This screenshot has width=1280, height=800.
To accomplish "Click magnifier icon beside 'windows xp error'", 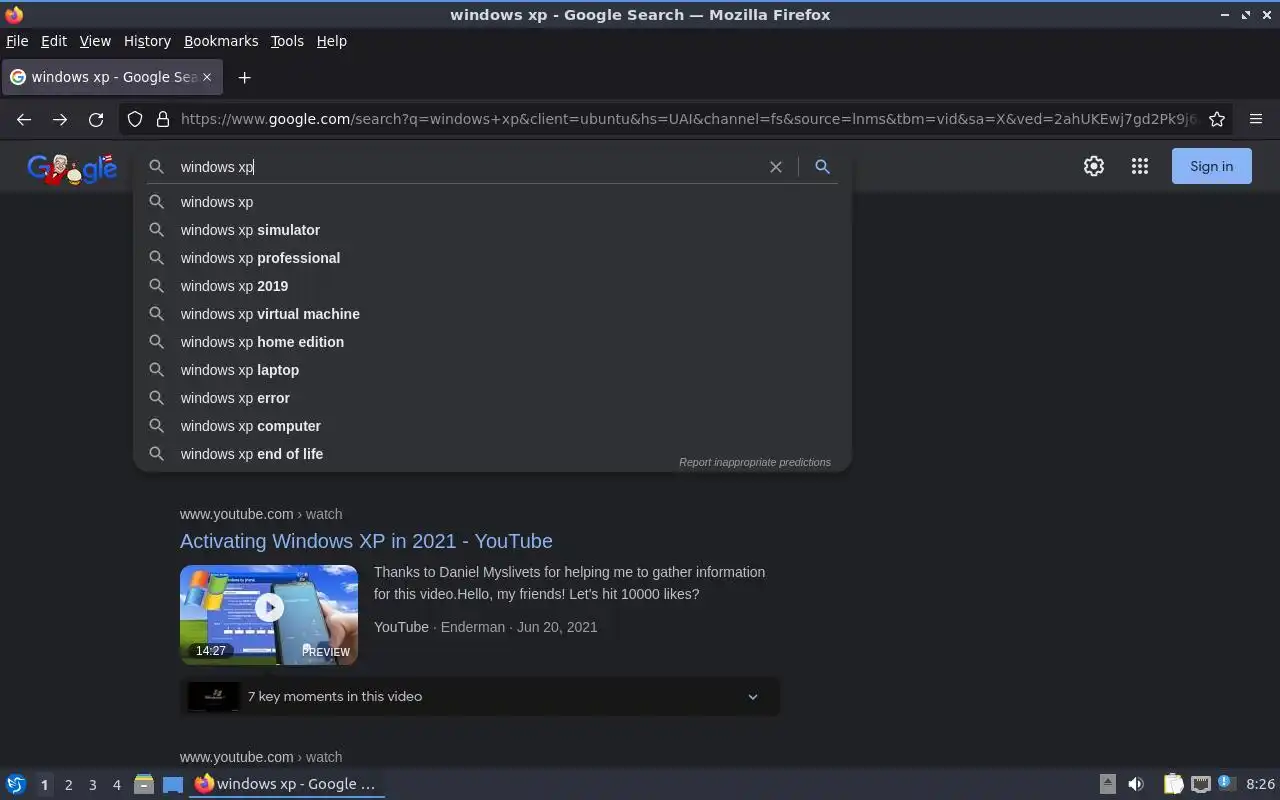I will [x=157, y=398].
